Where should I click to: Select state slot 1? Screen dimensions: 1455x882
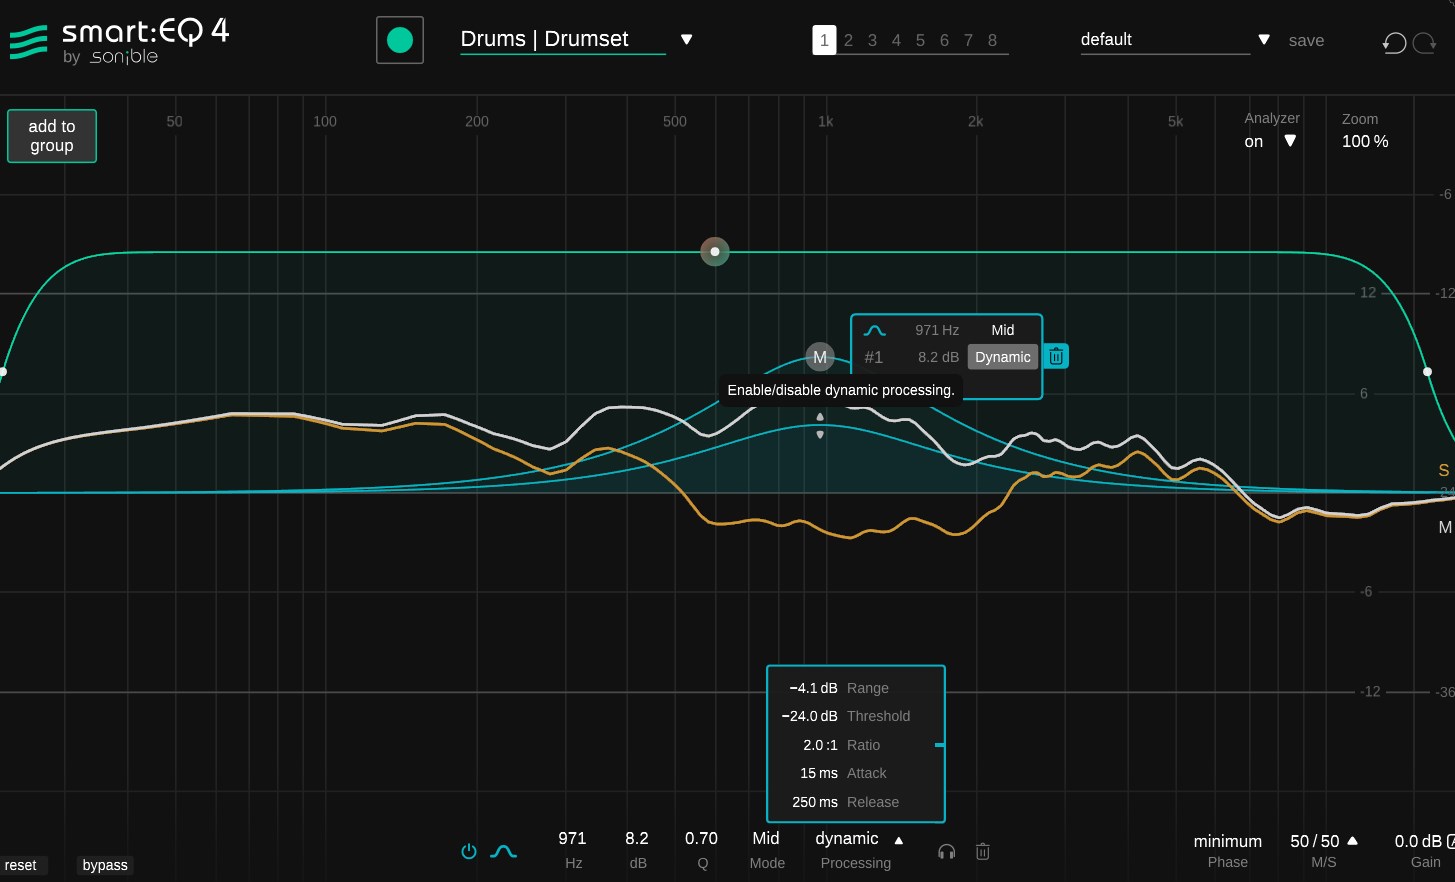point(824,40)
